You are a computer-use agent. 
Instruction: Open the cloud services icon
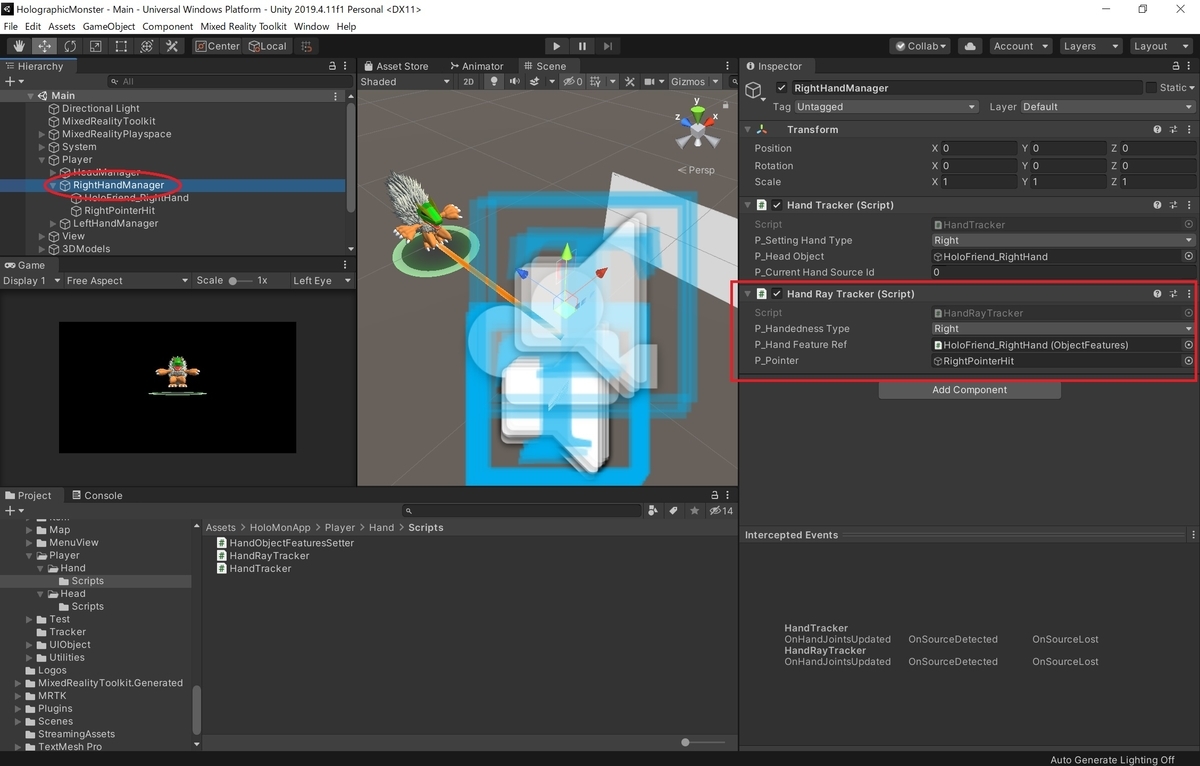pos(969,46)
